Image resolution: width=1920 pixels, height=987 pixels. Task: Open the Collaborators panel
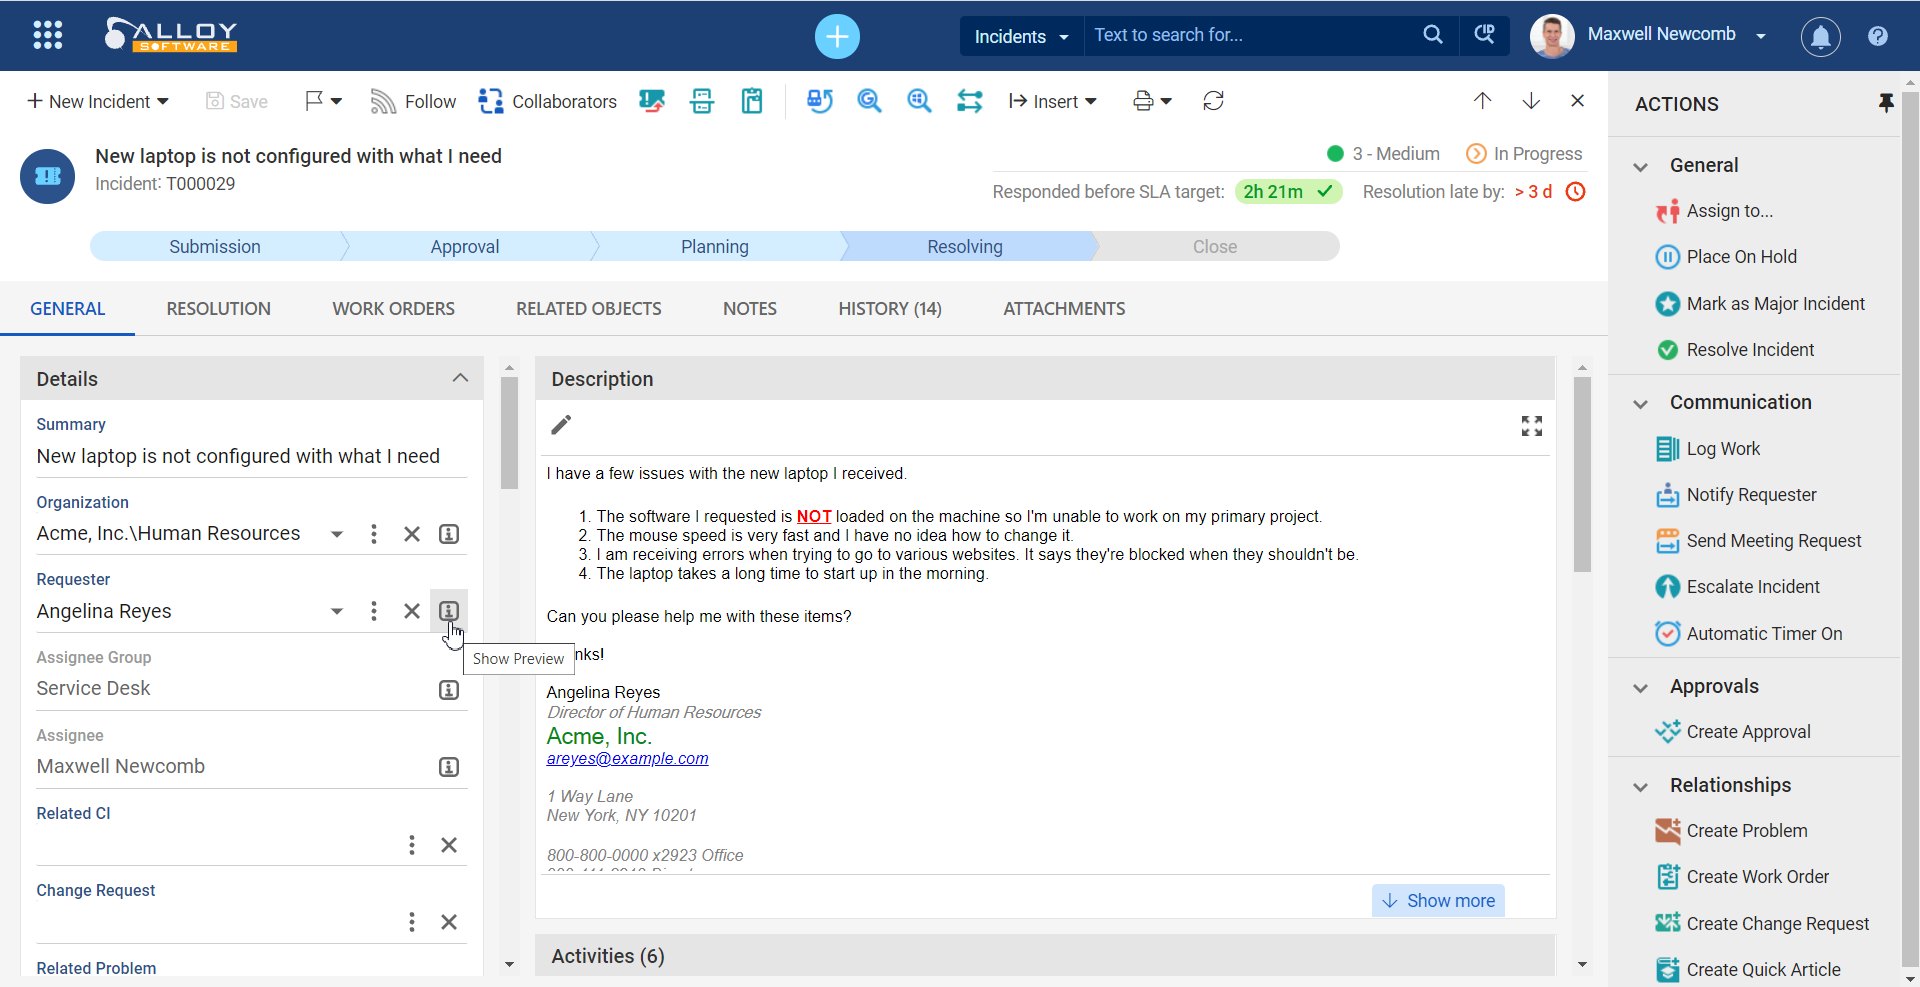point(547,100)
